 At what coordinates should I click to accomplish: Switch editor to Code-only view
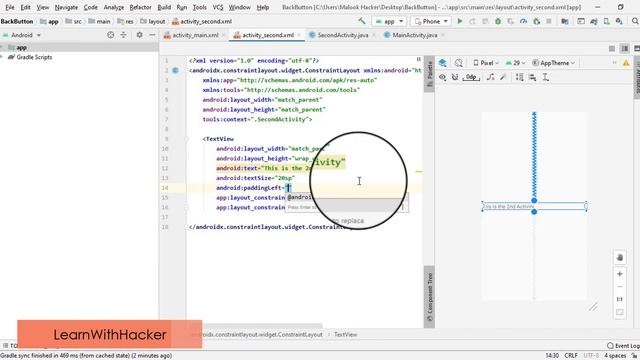[x=611, y=49]
